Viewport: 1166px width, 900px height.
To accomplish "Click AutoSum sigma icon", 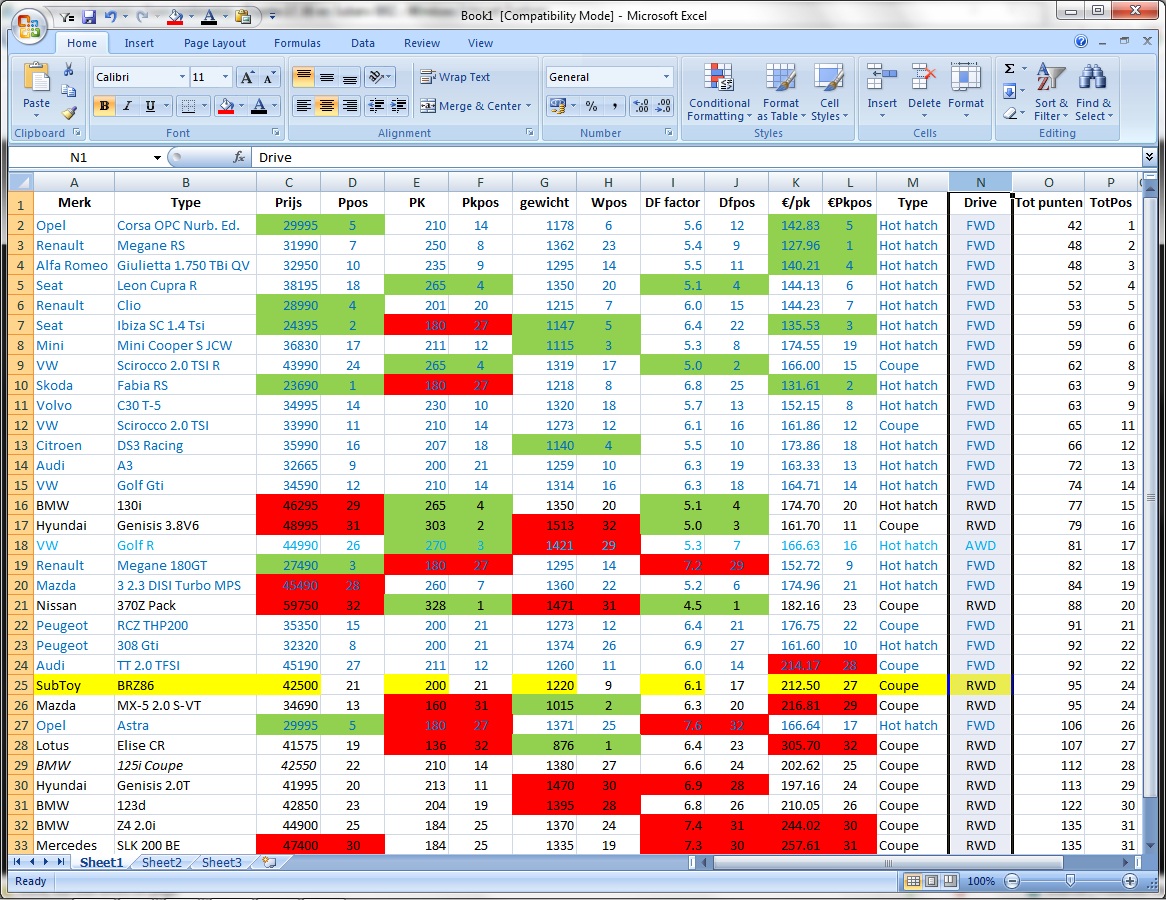I will [x=1010, y=69].
